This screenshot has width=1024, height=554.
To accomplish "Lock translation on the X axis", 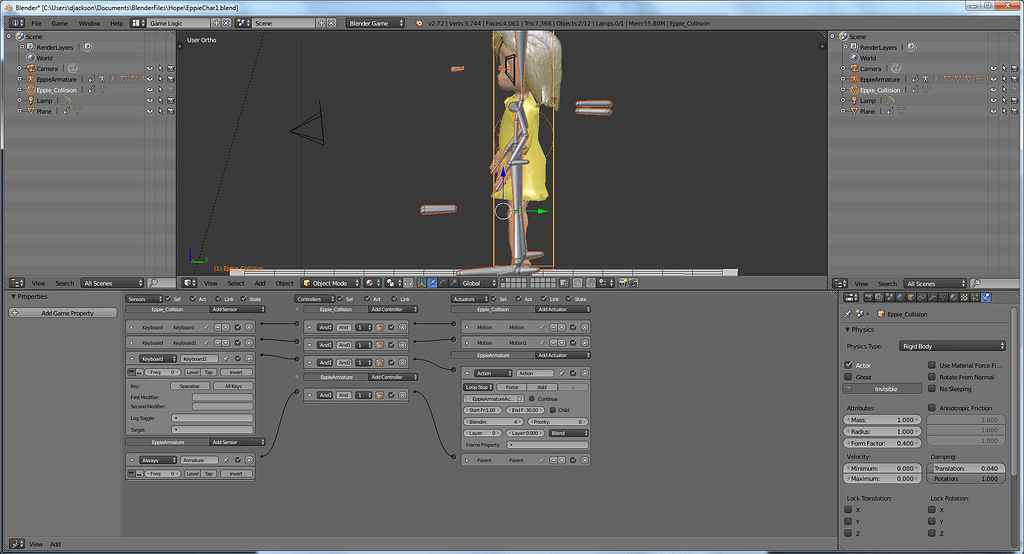I will point(848,510).
